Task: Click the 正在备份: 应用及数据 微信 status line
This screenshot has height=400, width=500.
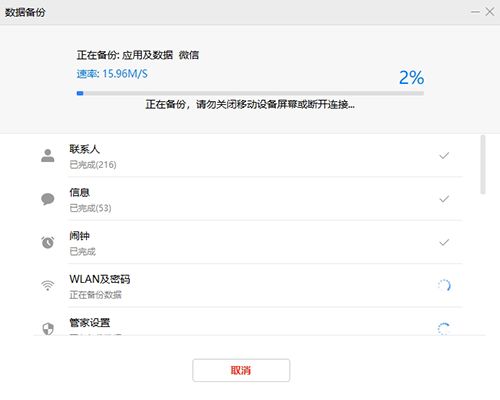Action: tap(138, 55)
